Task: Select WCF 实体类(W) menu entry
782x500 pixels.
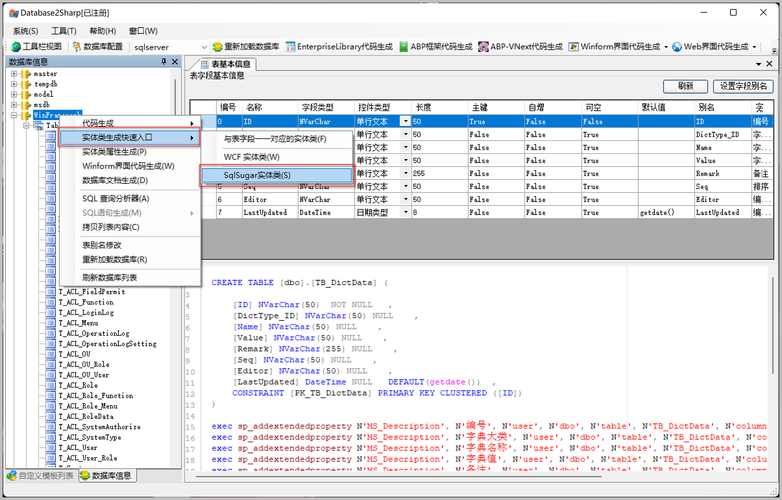Action: pyautogui.click(x=252, y=157)
